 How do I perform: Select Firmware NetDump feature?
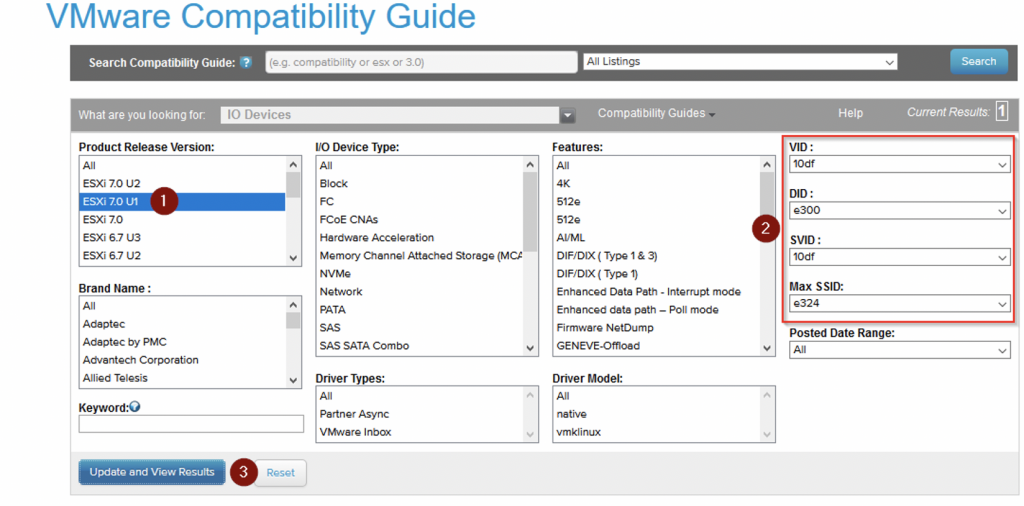pos(656,328)
